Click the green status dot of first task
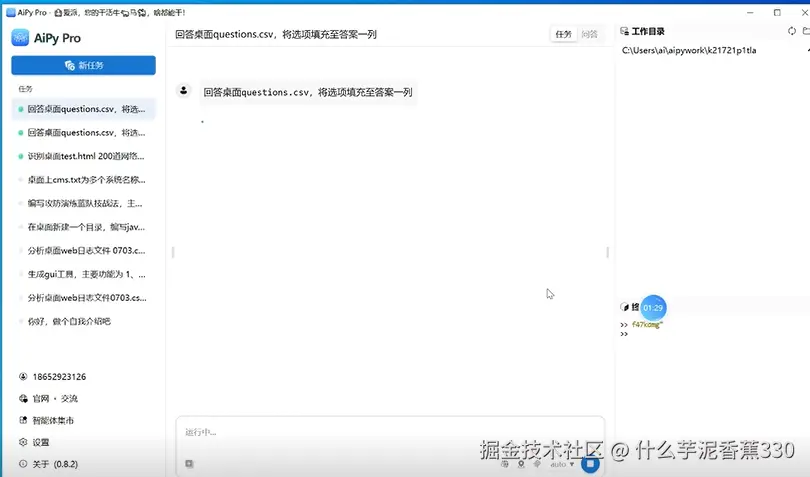This screenshot has height=477, width=810. click(21, 109)
